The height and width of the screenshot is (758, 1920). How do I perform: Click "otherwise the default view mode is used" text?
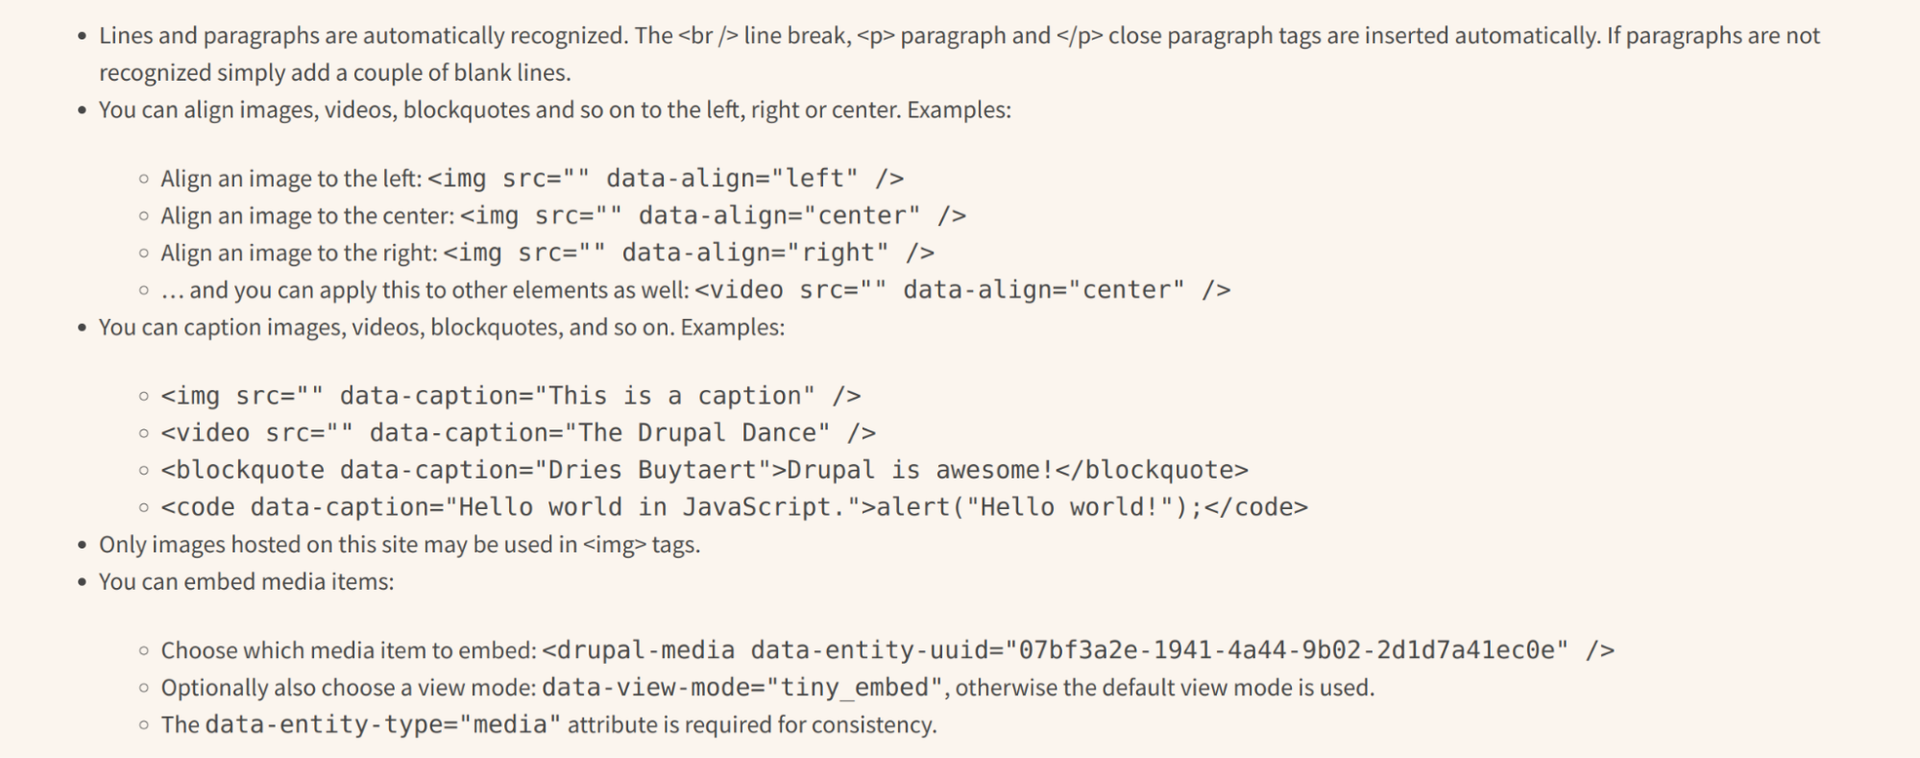pos(1165,688)
